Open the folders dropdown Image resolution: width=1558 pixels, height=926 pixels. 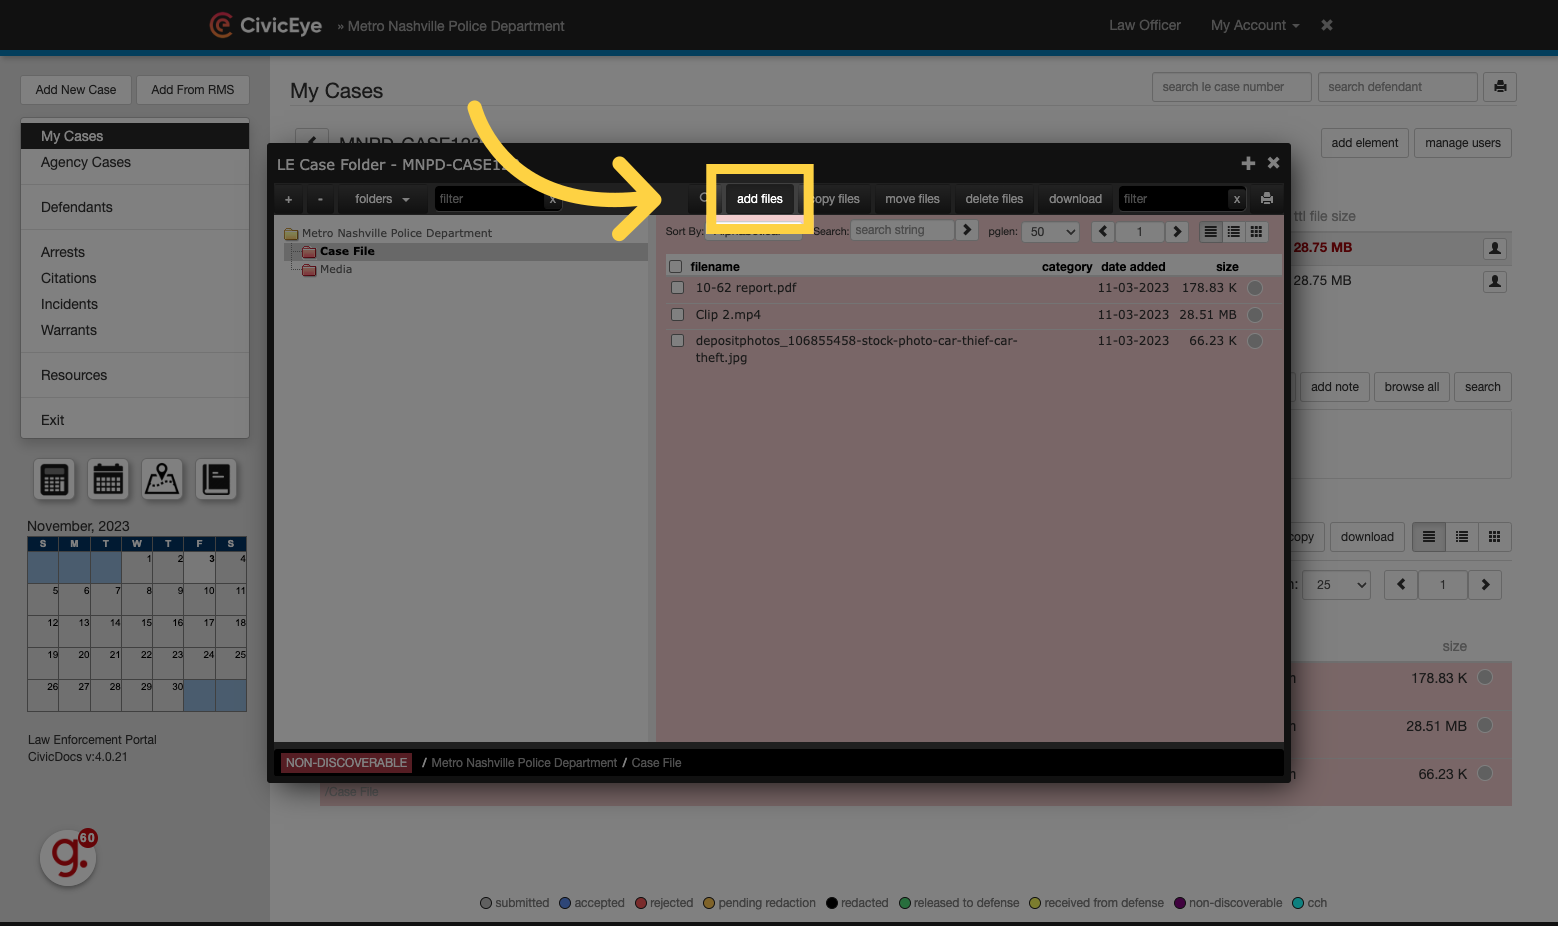click(x=382, y=199)
